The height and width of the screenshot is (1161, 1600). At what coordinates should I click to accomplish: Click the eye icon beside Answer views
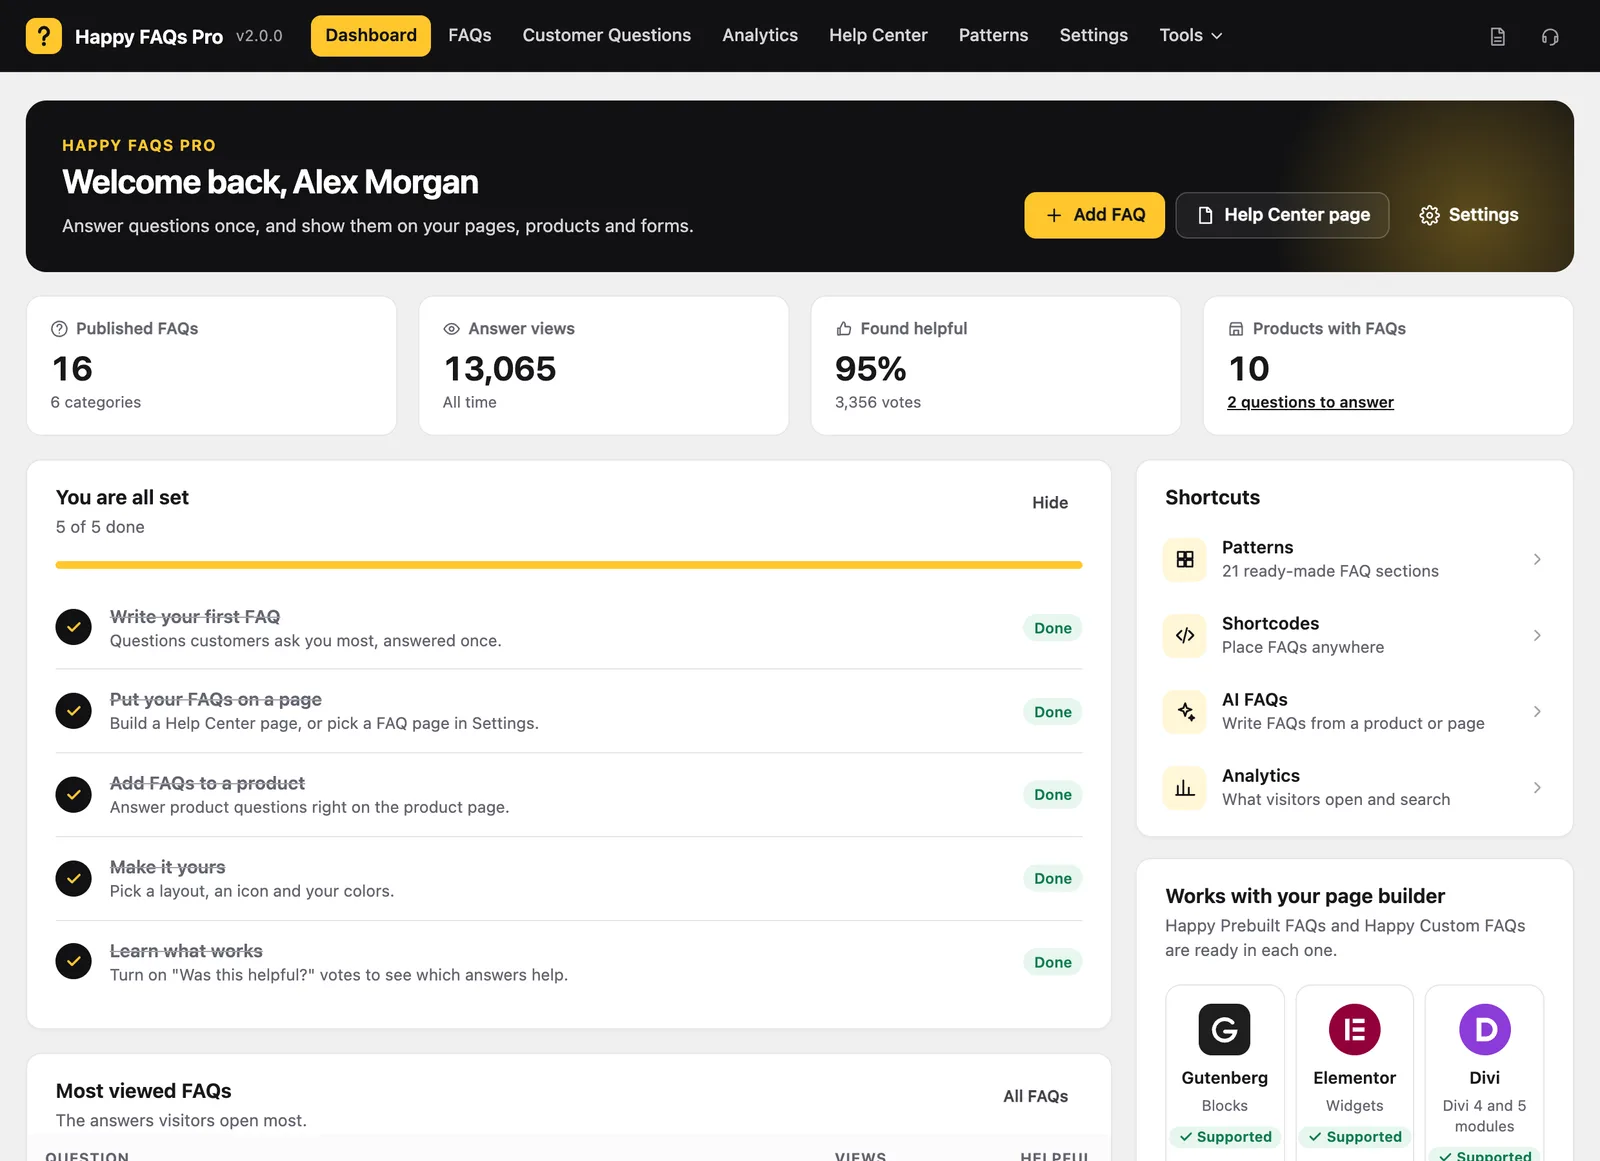(x=451, y=329)
